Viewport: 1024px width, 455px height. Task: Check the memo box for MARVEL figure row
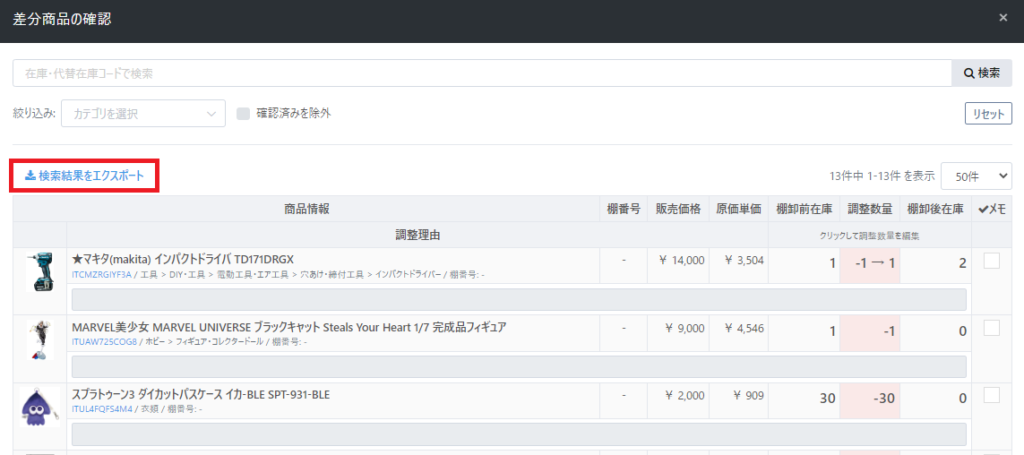(991, 328)
